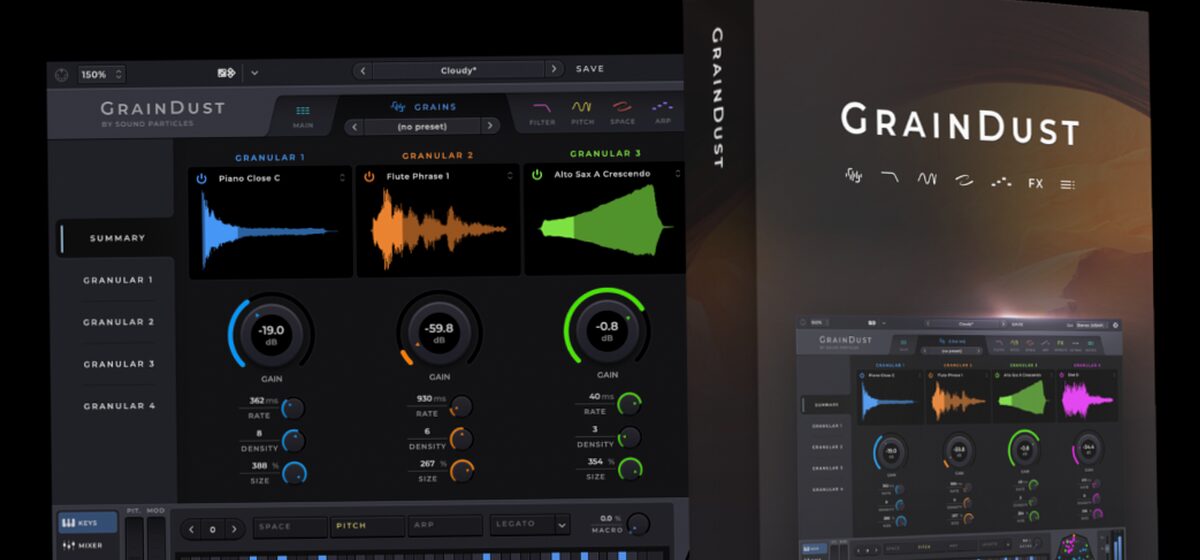Click the PIT. pitch wheel strip
Screen dimensions: 1200x560
(134, 536)
